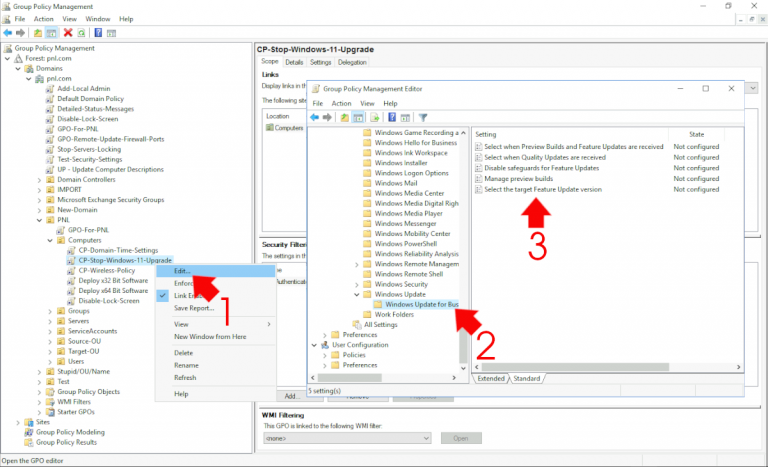The height and width of the screenshot is (467, 768).
Task: Open Window menu in main window
Action: [97, 19]
